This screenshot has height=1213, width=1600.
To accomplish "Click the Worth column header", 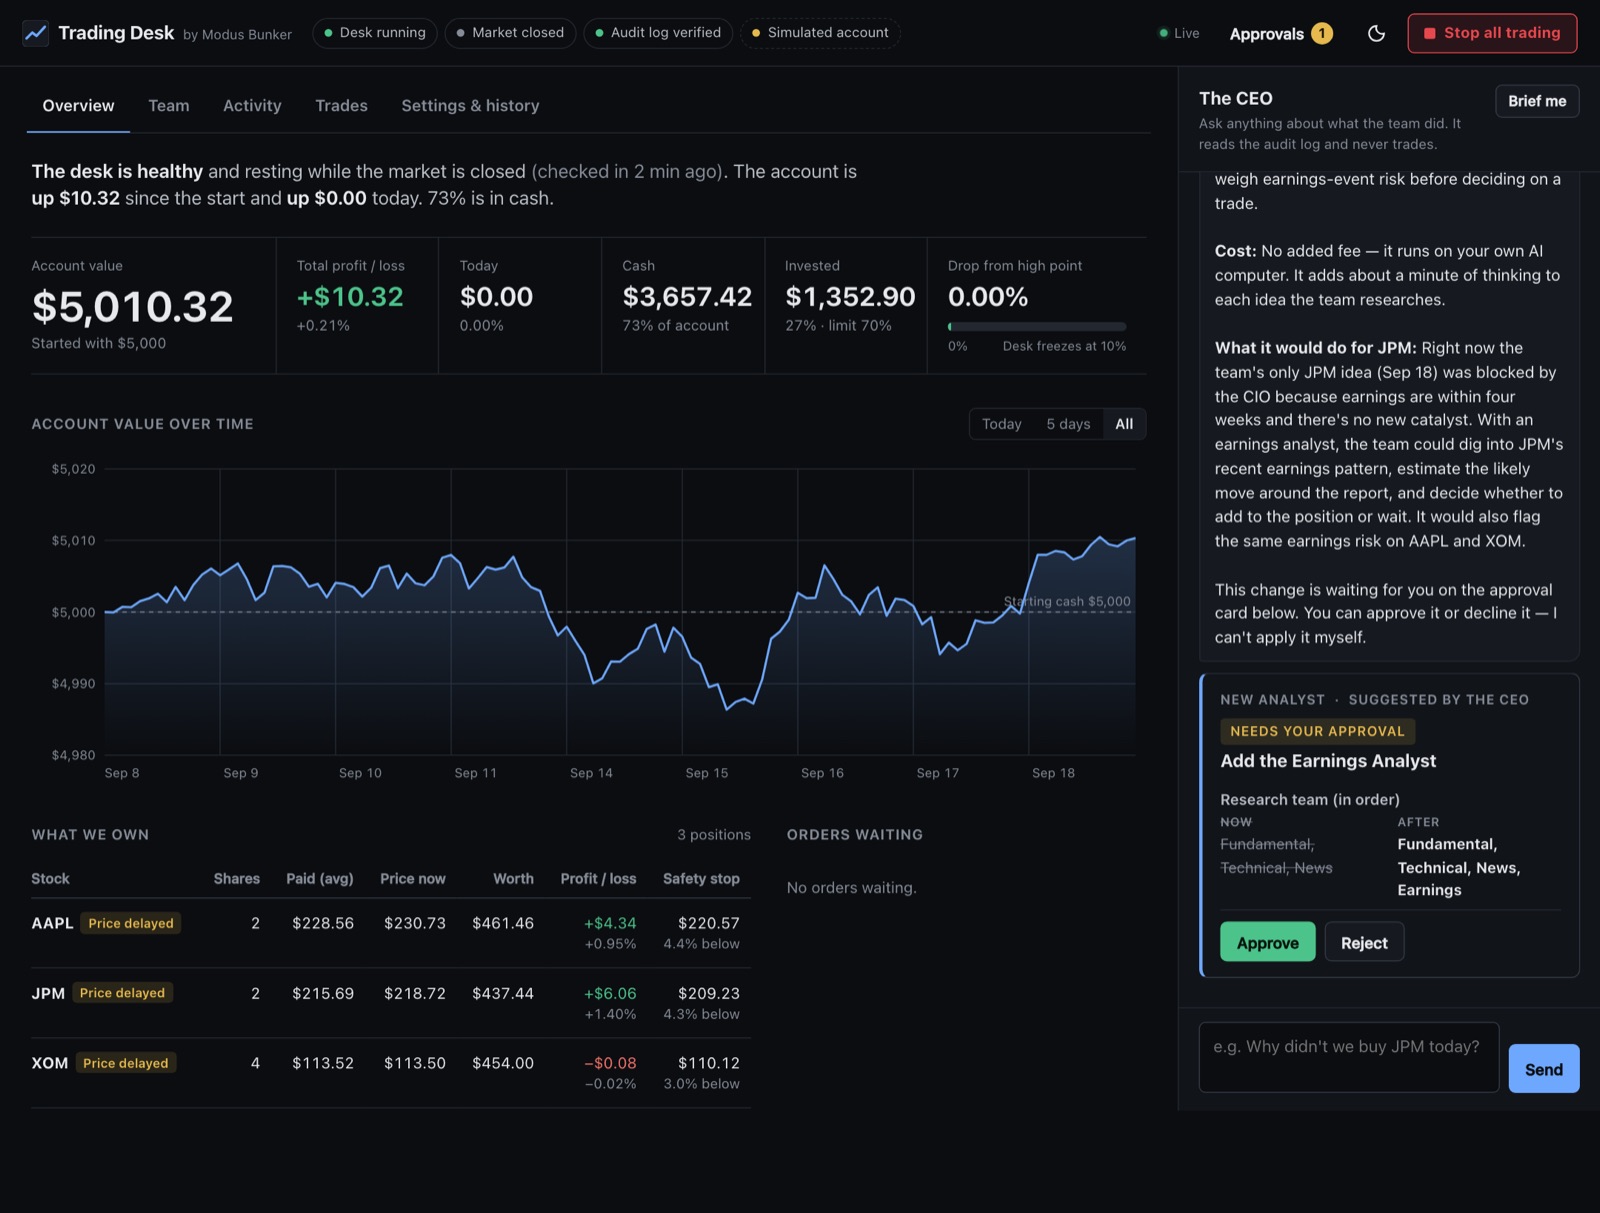I will click(513, 879).
